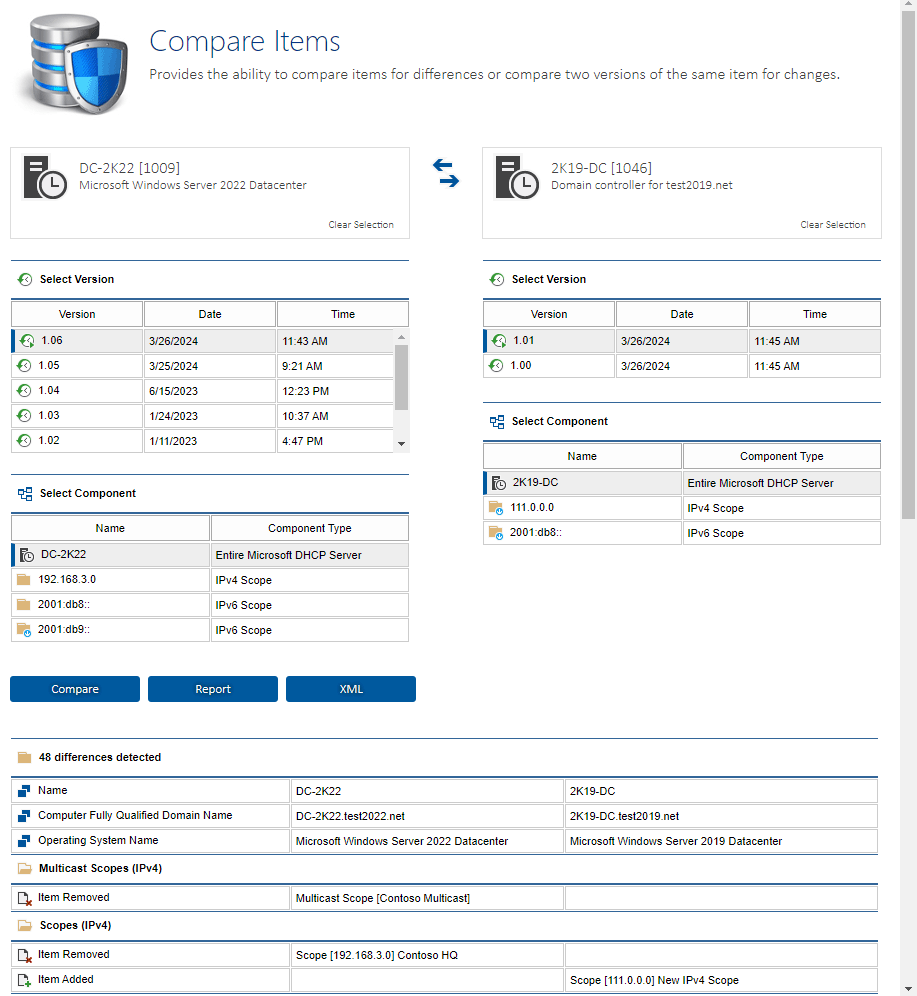The height and width of the screenshot is (996, 917).
Task: Select the 6/15/2023 date cell
Action: [210, 391]
